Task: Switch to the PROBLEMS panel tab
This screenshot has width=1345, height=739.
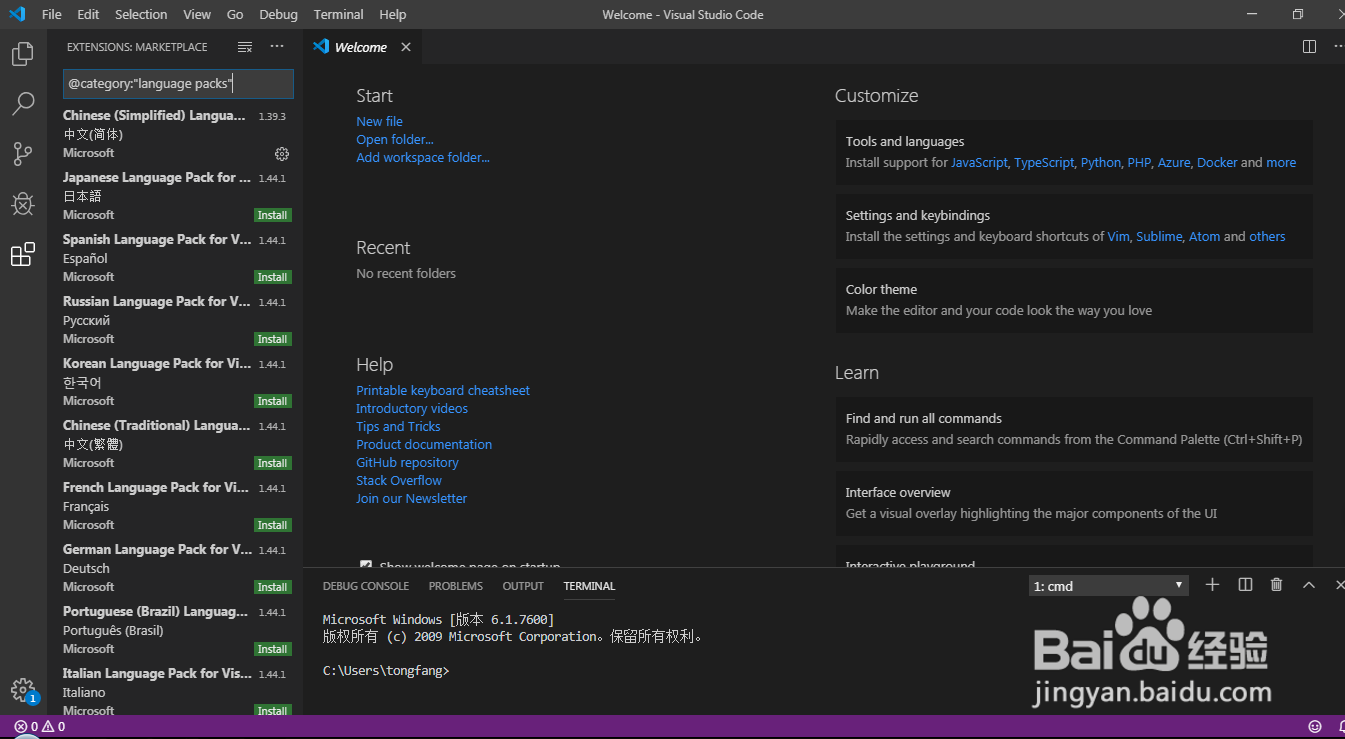Action: 455,586
